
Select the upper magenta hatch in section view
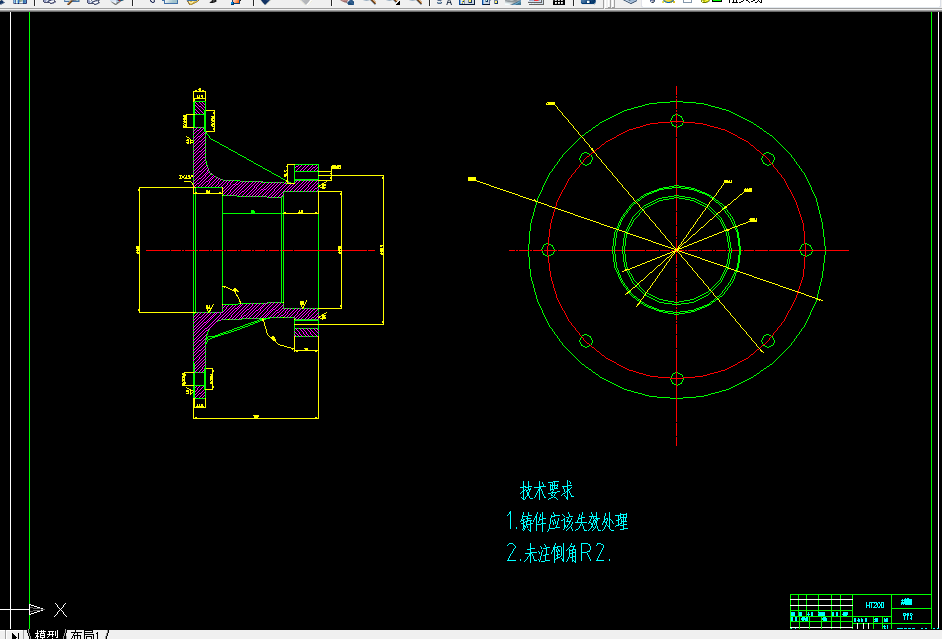click(252, 188)
